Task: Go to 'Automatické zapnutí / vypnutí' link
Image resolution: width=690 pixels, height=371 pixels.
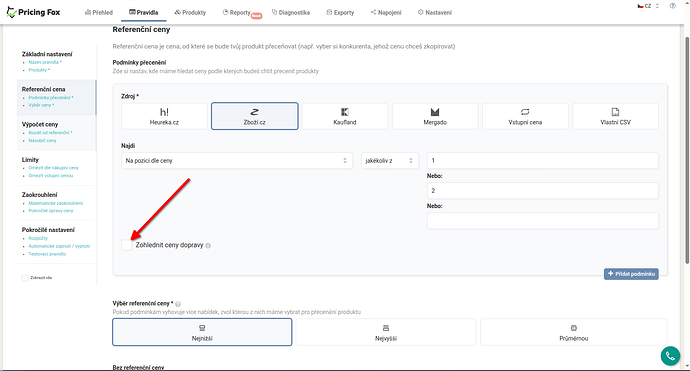Action: coord(59,246)
